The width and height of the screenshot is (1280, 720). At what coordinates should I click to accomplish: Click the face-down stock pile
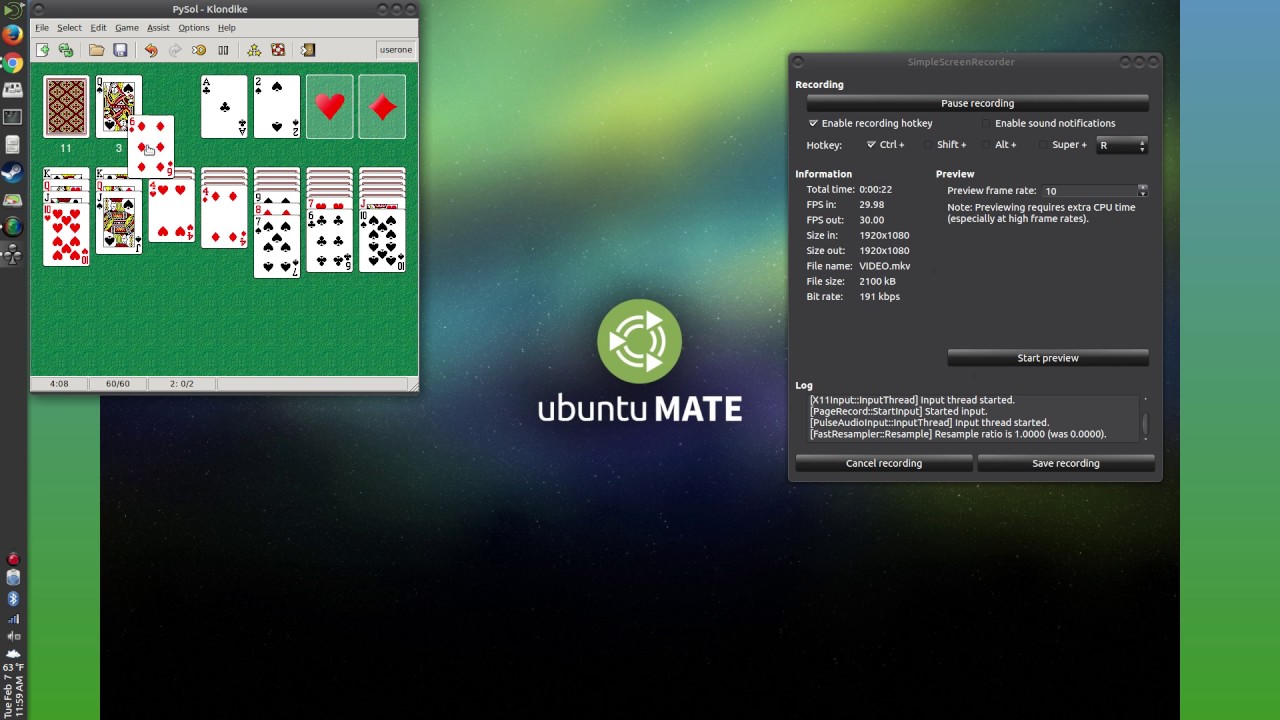tap(66, 106)
